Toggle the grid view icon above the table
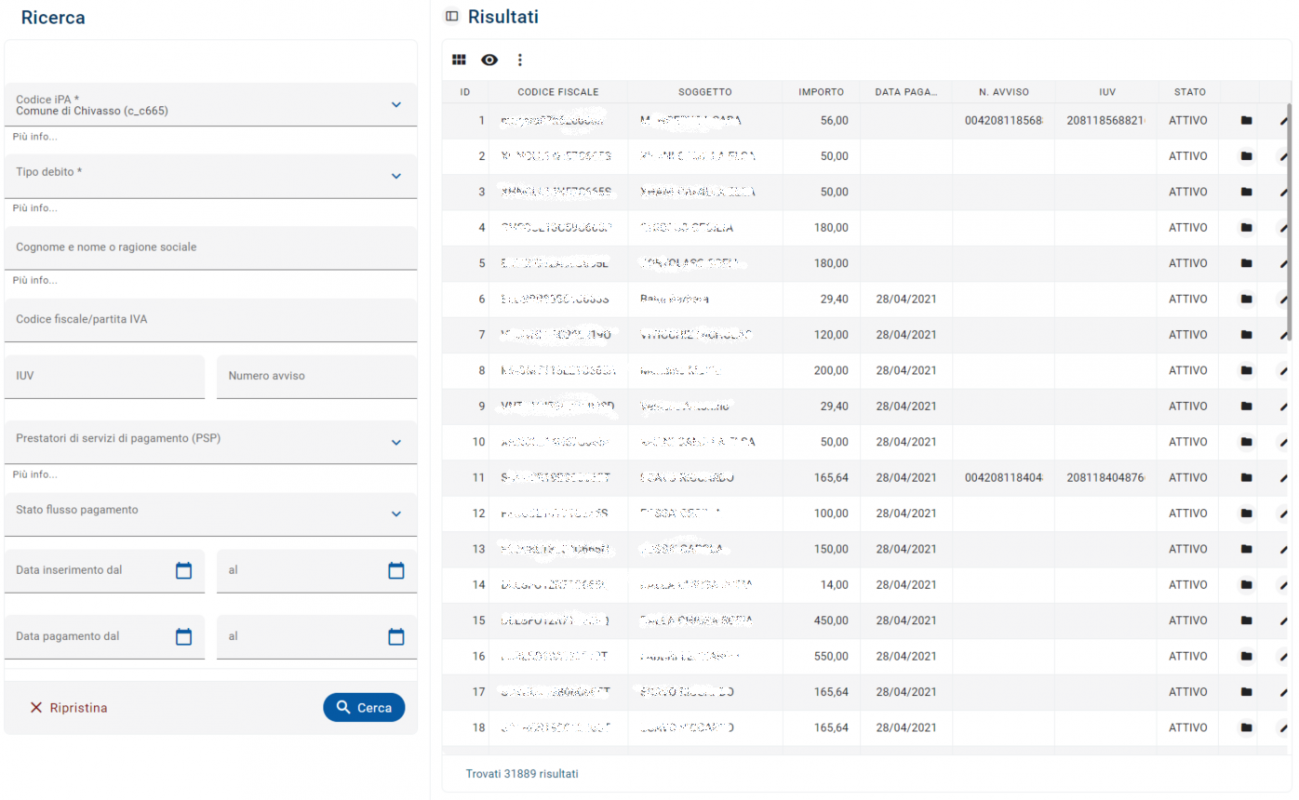The height and width of the screenshot is (800, 1299). pyautogui.click(x=459, y=60)
